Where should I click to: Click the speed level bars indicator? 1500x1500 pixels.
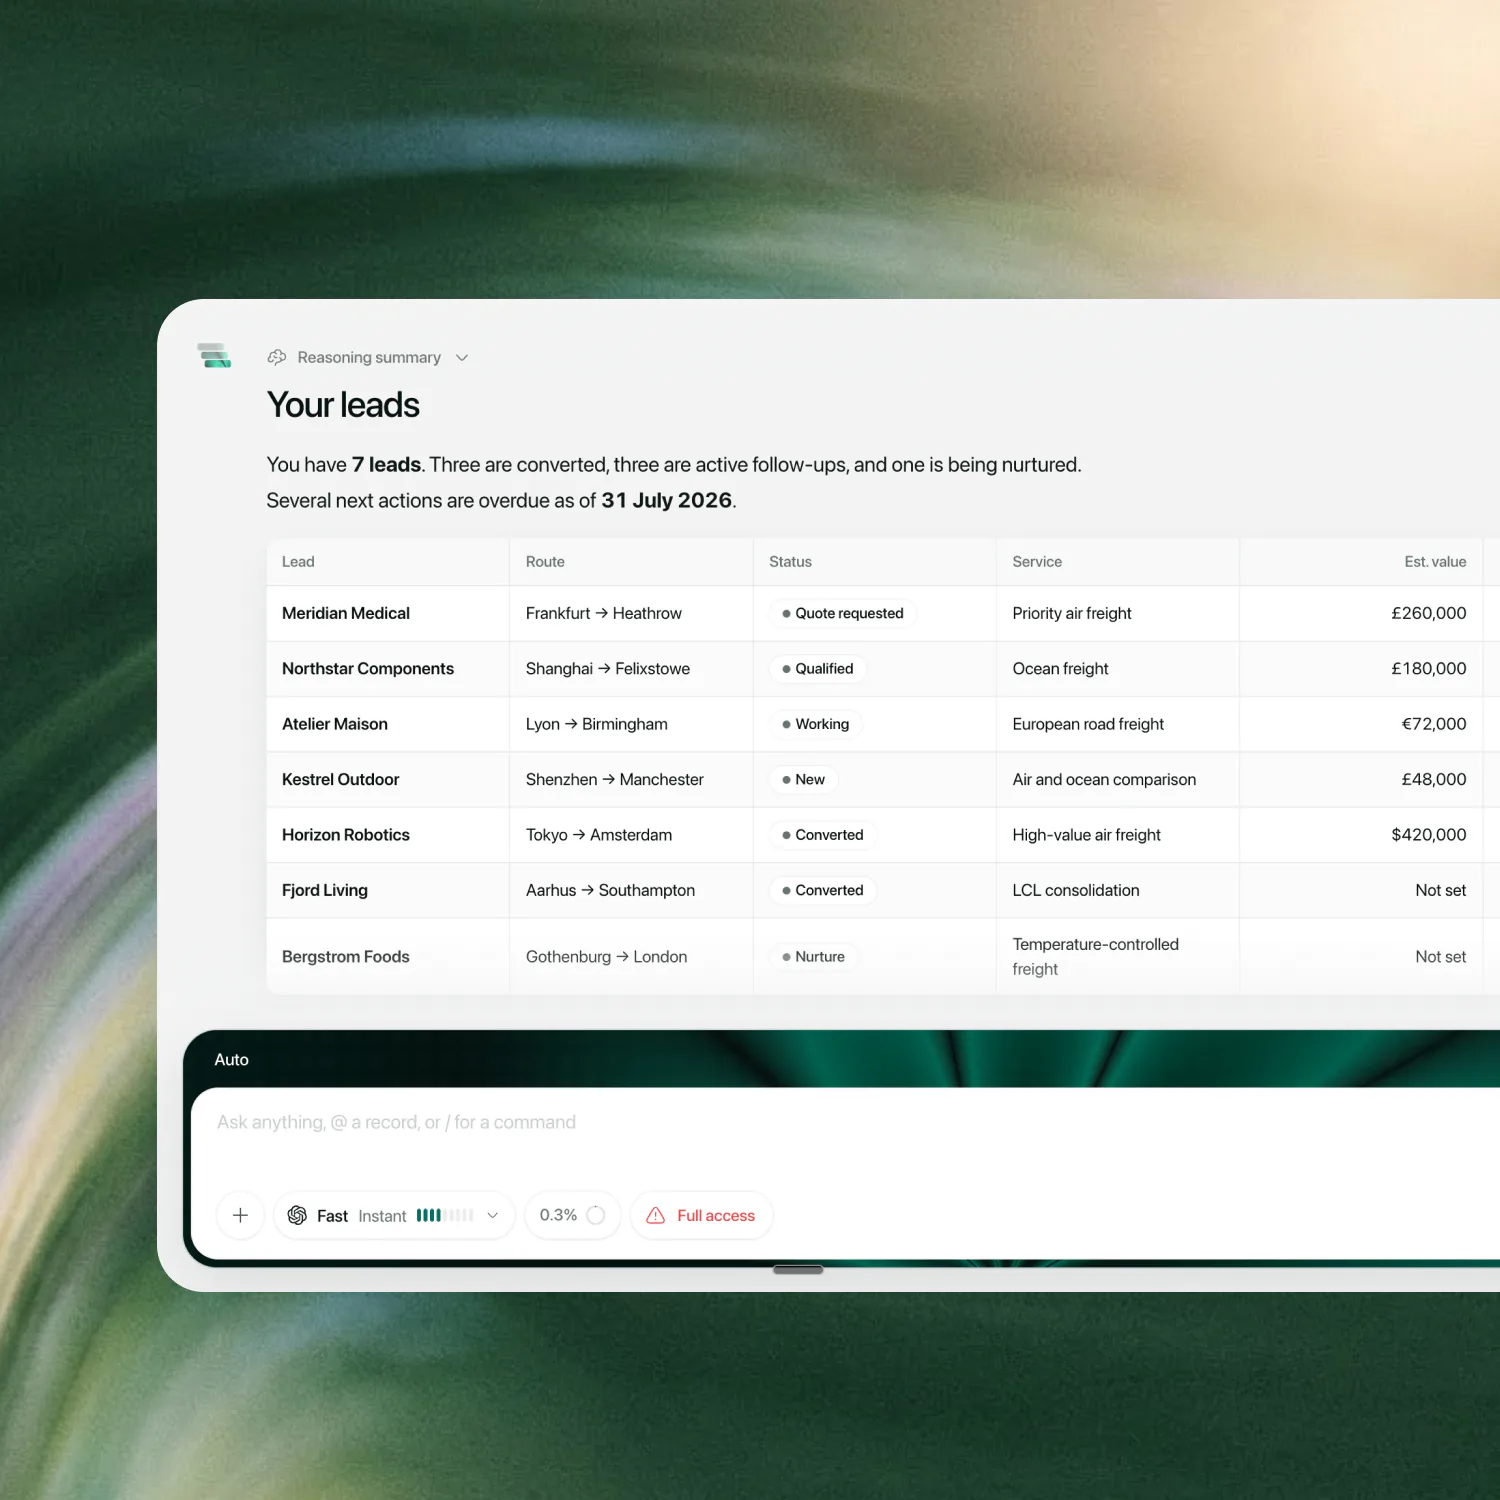coord(445,1215)
